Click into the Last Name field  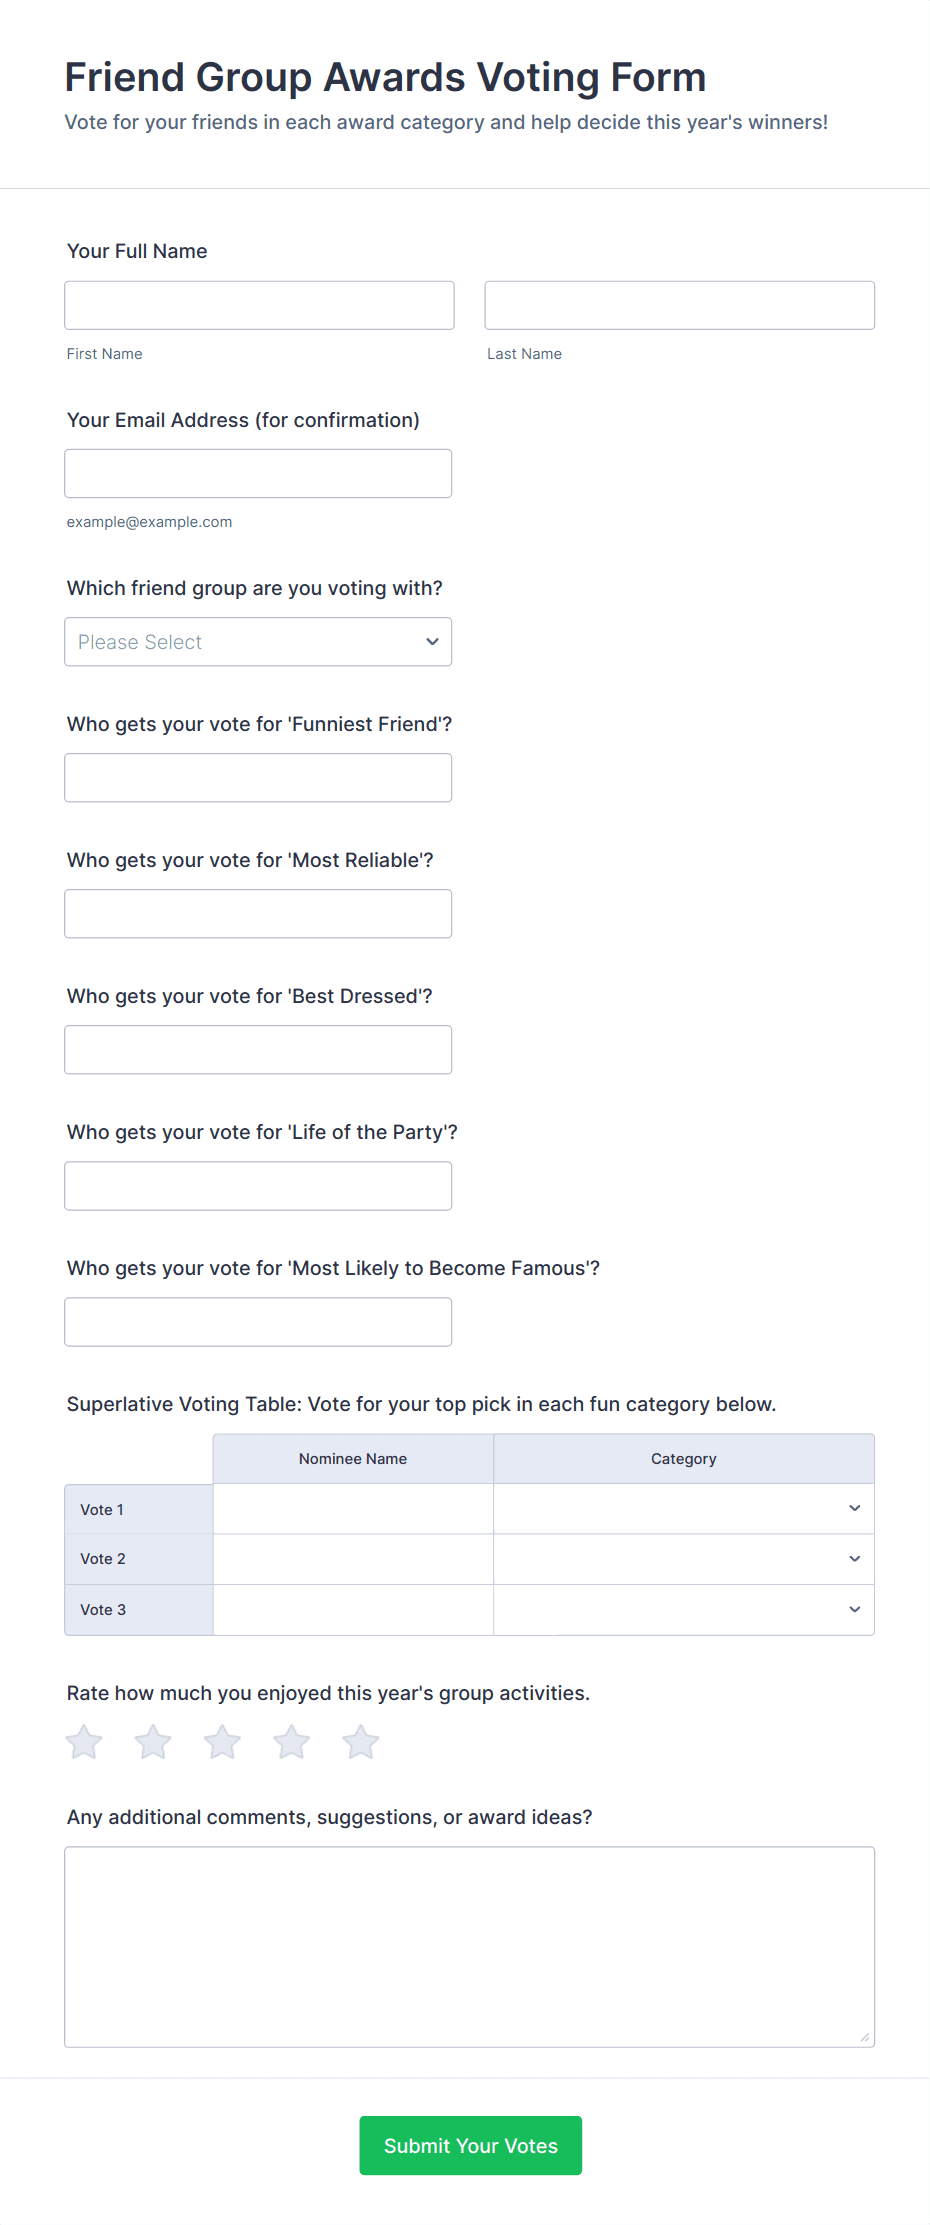679,306
